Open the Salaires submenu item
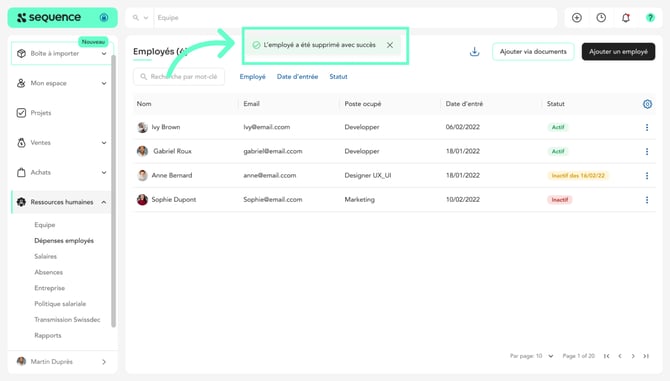This screenshot has height=381, width=670. 46,256
